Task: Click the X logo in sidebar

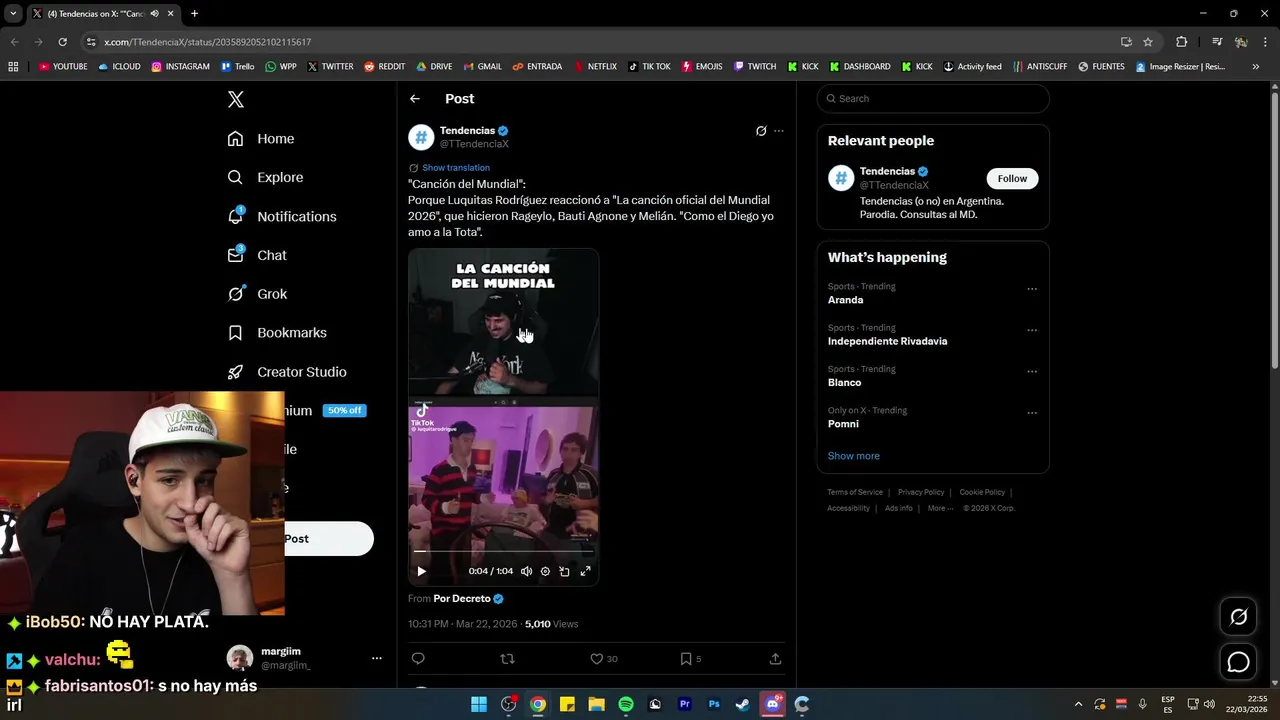Action: 236,99
